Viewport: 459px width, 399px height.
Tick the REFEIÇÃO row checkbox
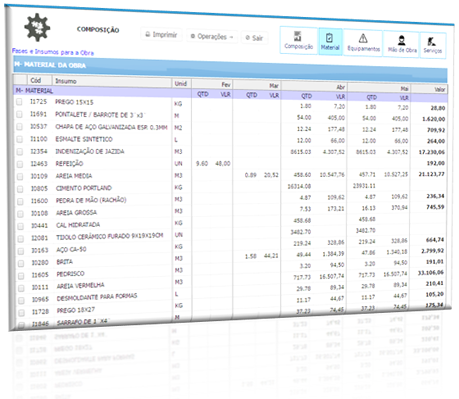click(x=20, y=164)
